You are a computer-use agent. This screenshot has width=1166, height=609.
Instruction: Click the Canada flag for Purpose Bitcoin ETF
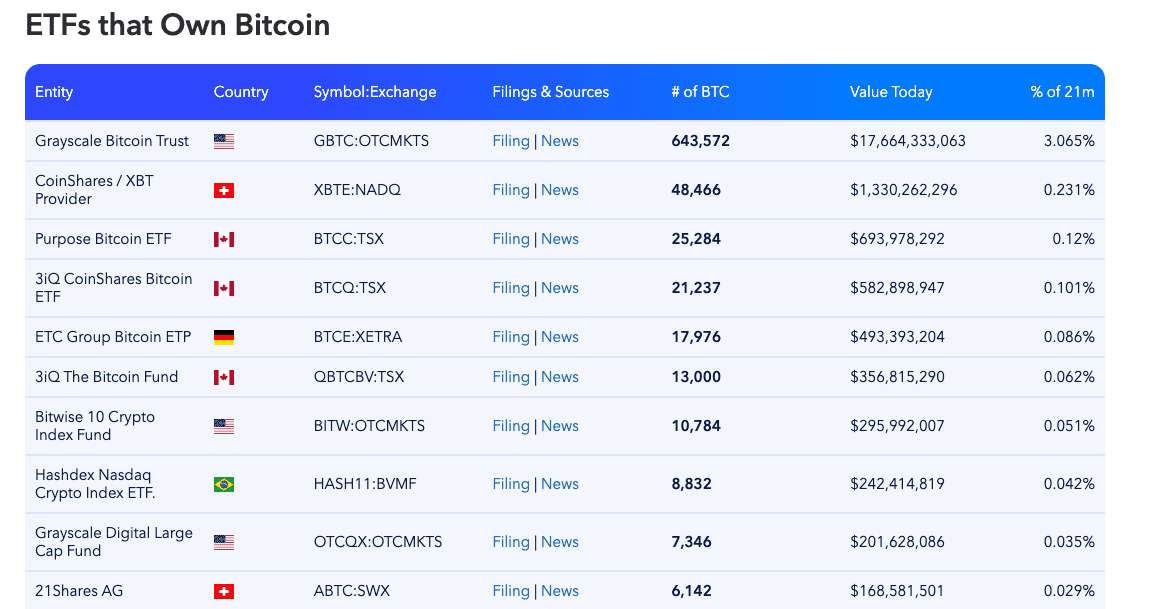pyautogui.click(x=224, y=239)
